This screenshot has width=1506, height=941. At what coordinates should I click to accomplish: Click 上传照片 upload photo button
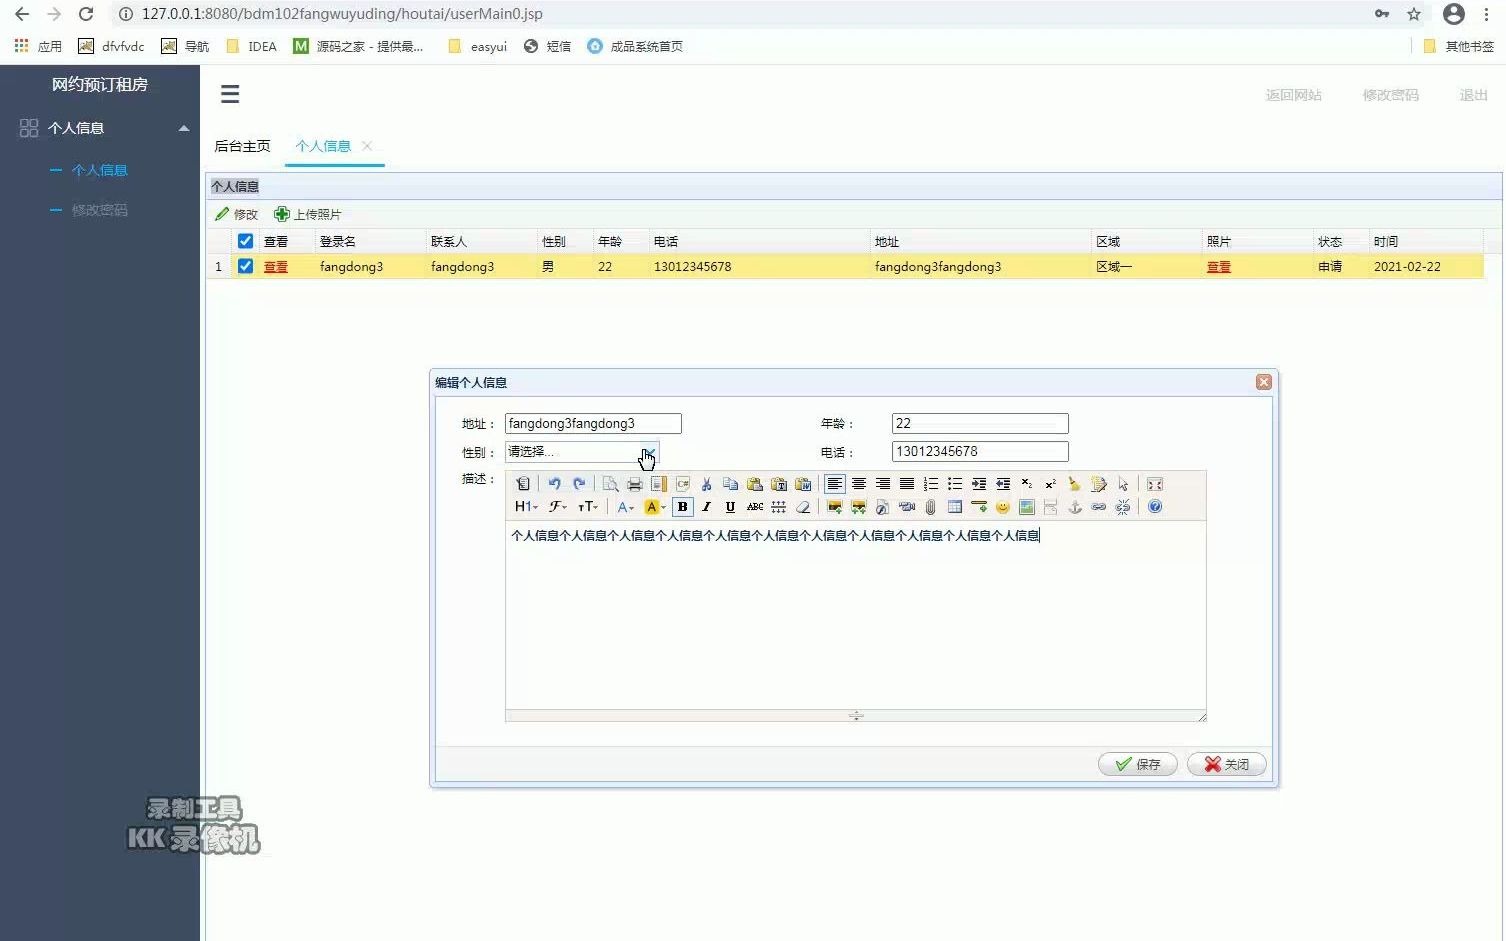308,214
